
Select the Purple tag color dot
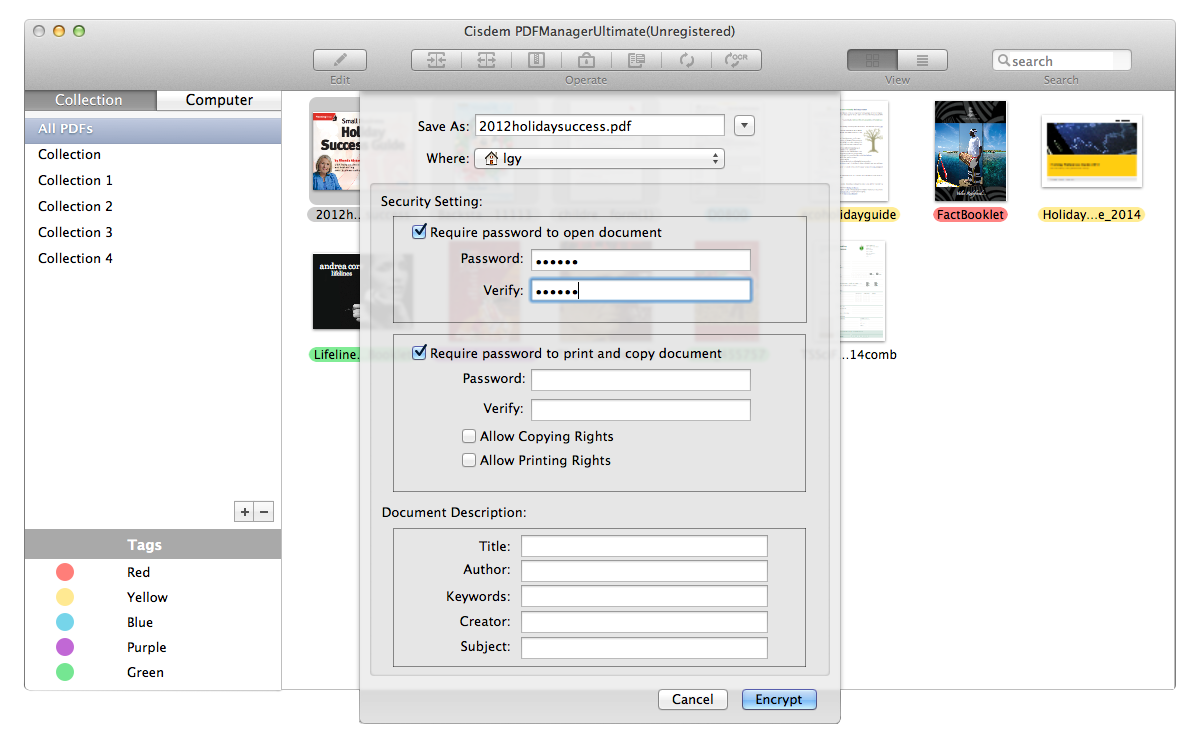[65, 647]
